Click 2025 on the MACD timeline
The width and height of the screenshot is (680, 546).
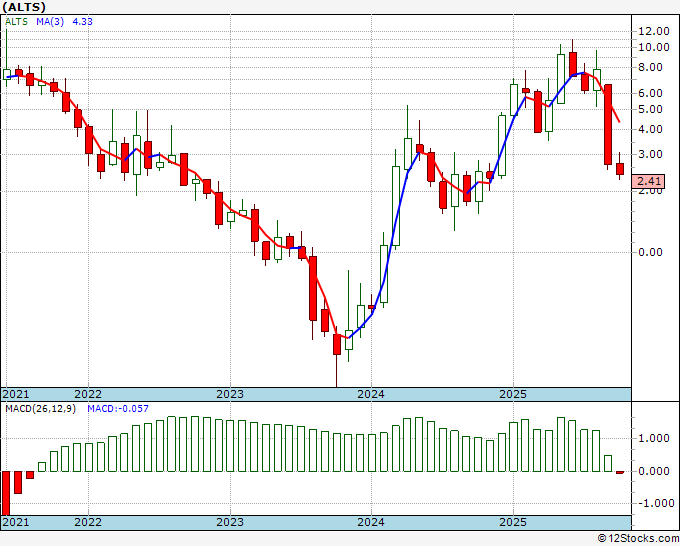pos(513,522)
